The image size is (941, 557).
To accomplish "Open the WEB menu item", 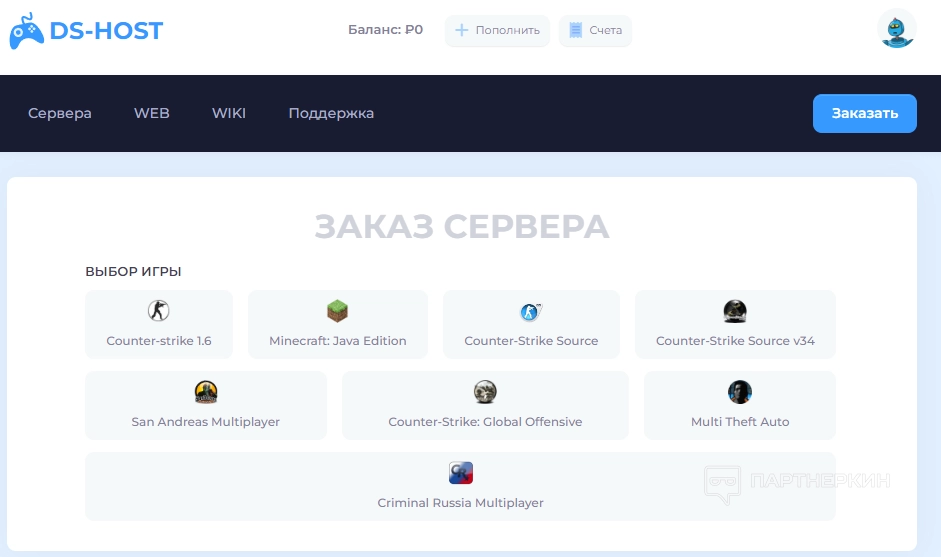I will [152, 113].
